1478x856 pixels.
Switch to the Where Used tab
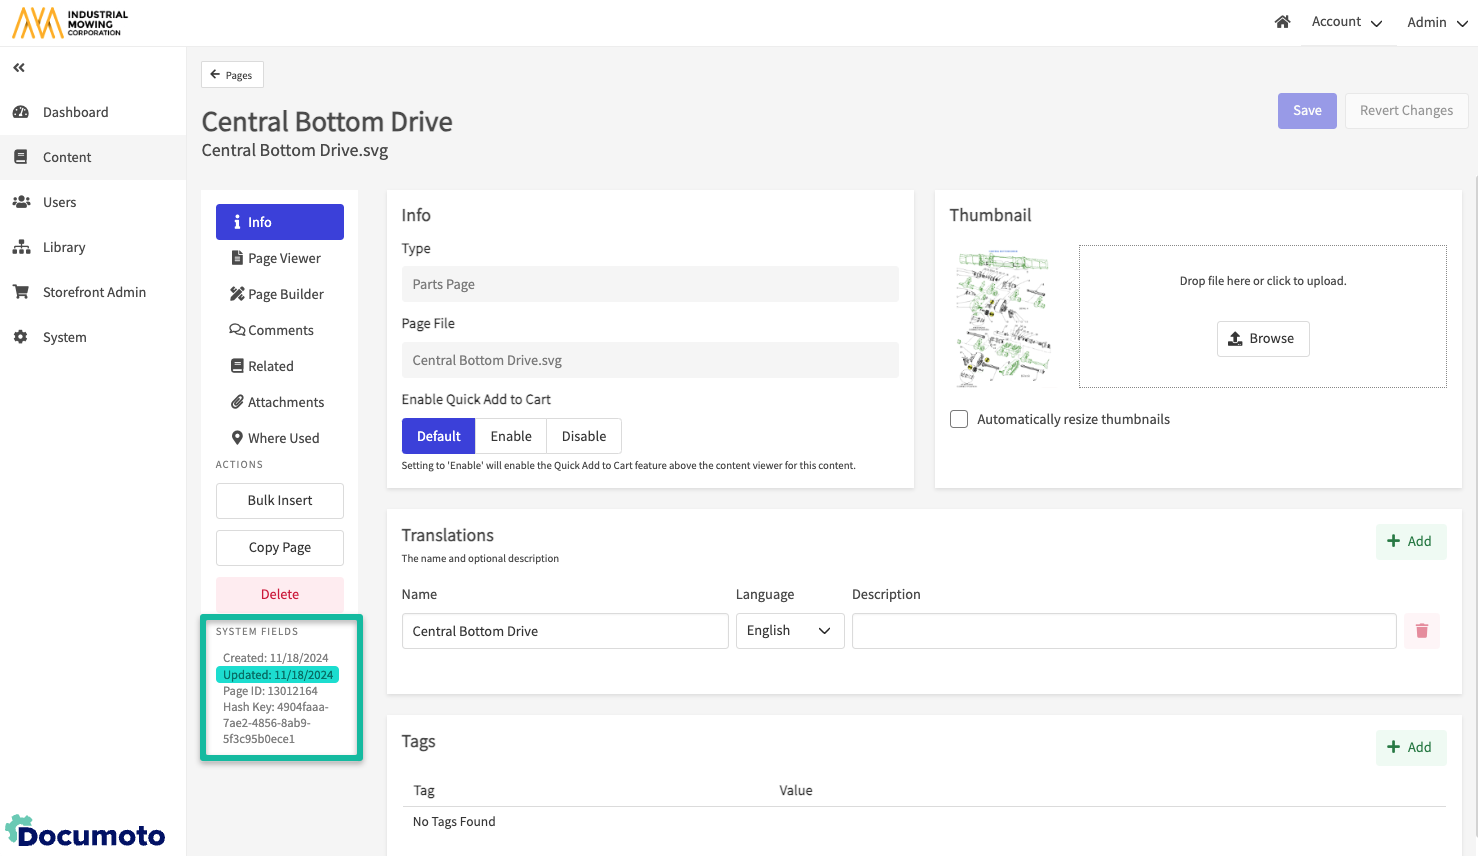click(283, 438)
